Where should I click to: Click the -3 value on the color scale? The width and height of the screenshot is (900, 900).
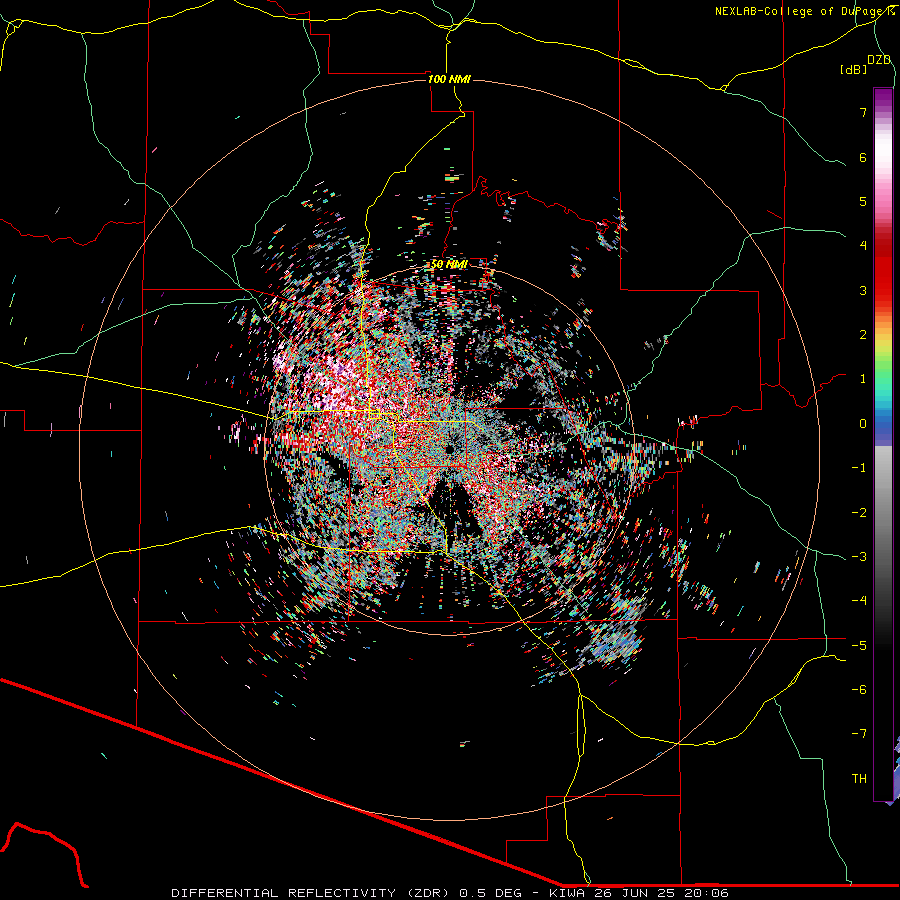click(x=859, y=557)
